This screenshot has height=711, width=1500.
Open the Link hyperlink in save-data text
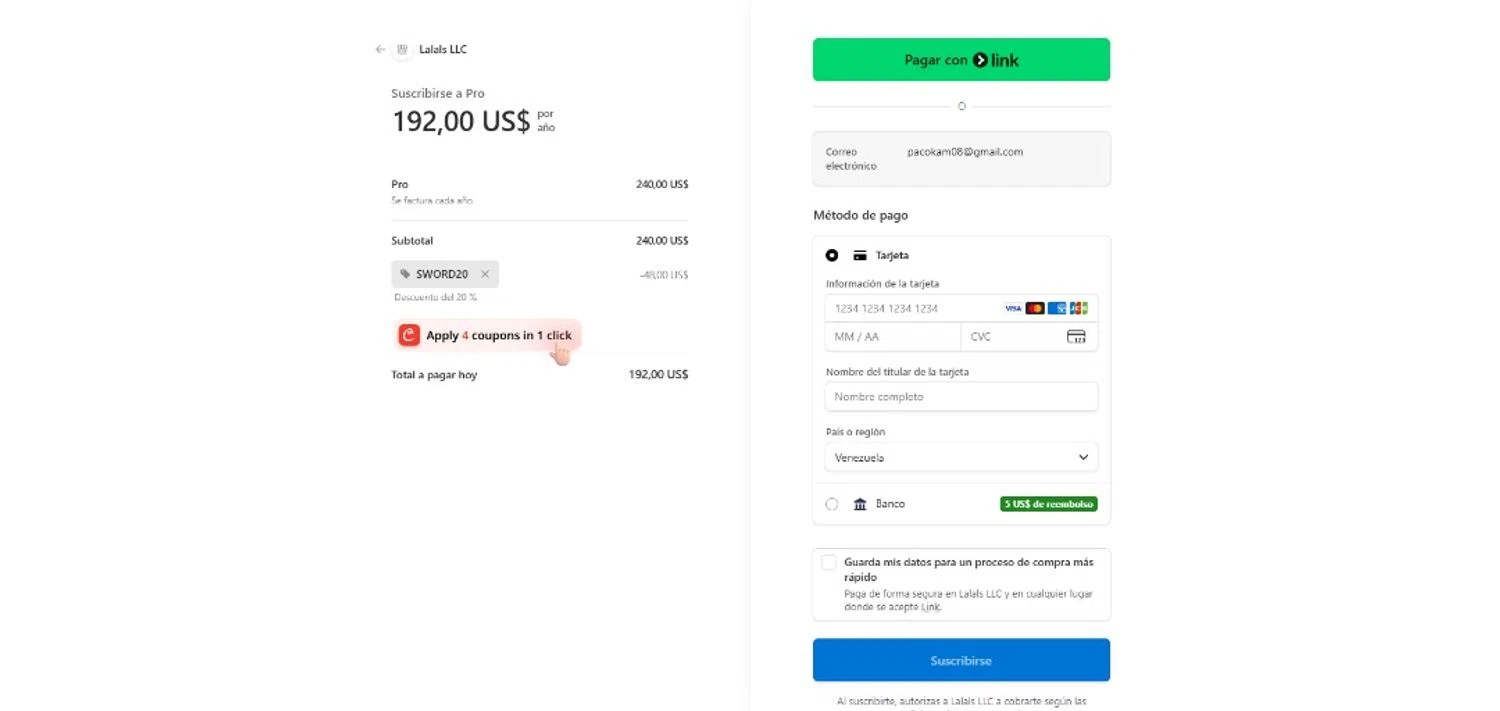[930, 607]
